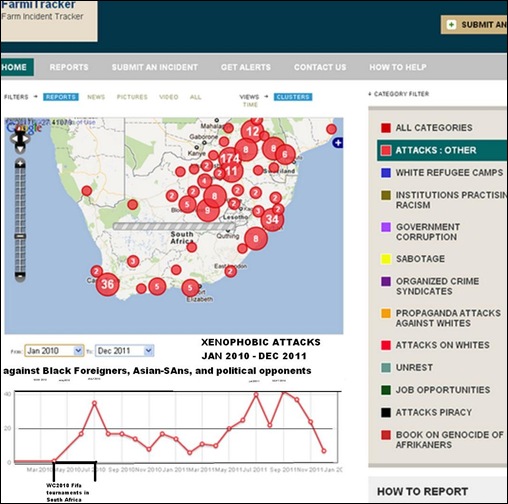The width and height of the screenshot is (508, 504).
Task: Click the July 2010 peak chart point
Action: pos(95,403)
